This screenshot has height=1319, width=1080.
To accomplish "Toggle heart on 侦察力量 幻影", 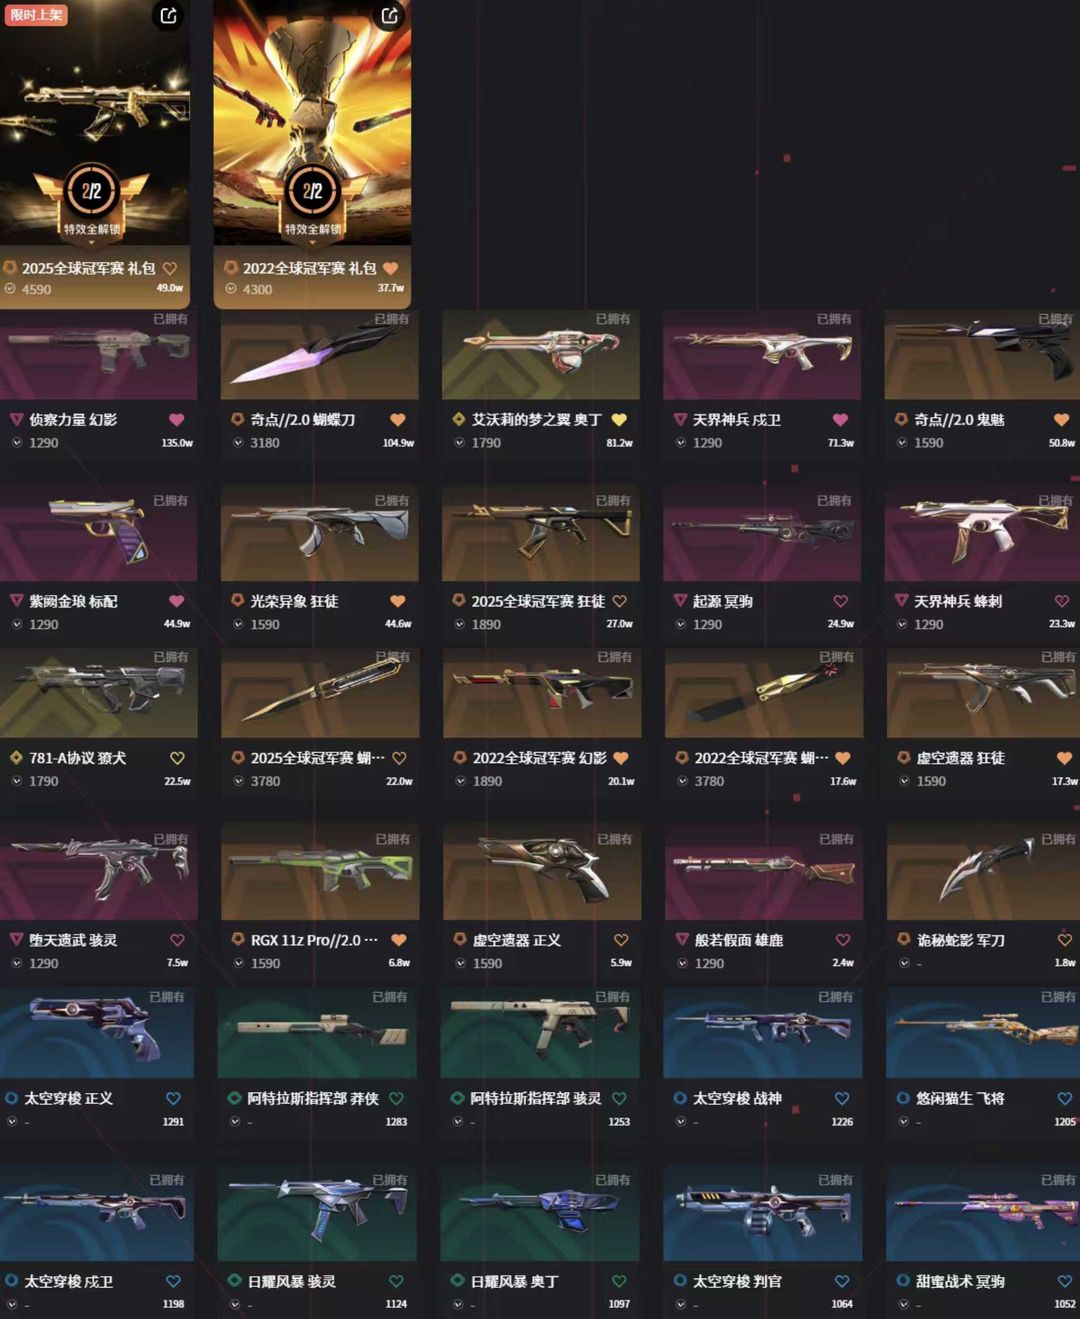I will 176,420.
